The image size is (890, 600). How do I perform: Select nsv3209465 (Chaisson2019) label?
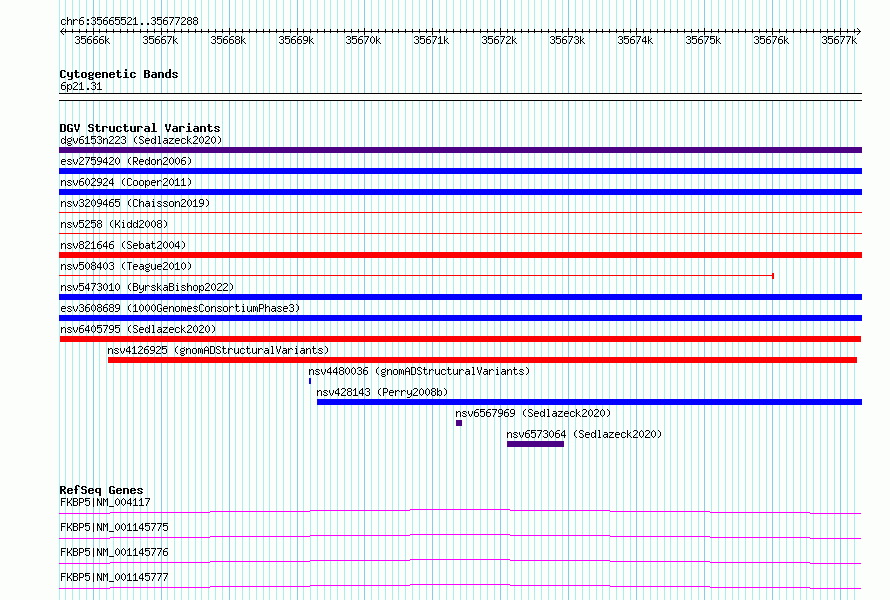tap(135, 203)
